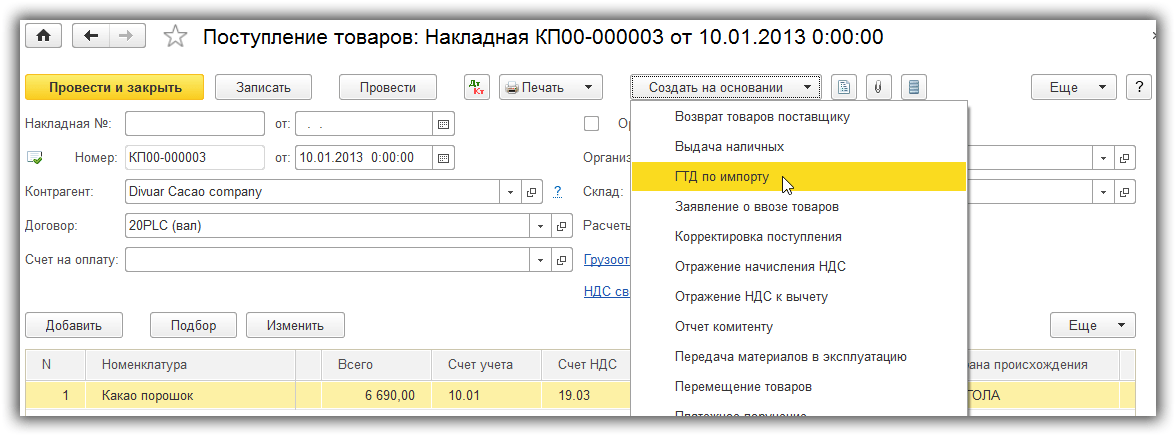Show Дт/Кт accounting entries icon
This screenshot has width=1176, height=436.
tap(477, 87)
